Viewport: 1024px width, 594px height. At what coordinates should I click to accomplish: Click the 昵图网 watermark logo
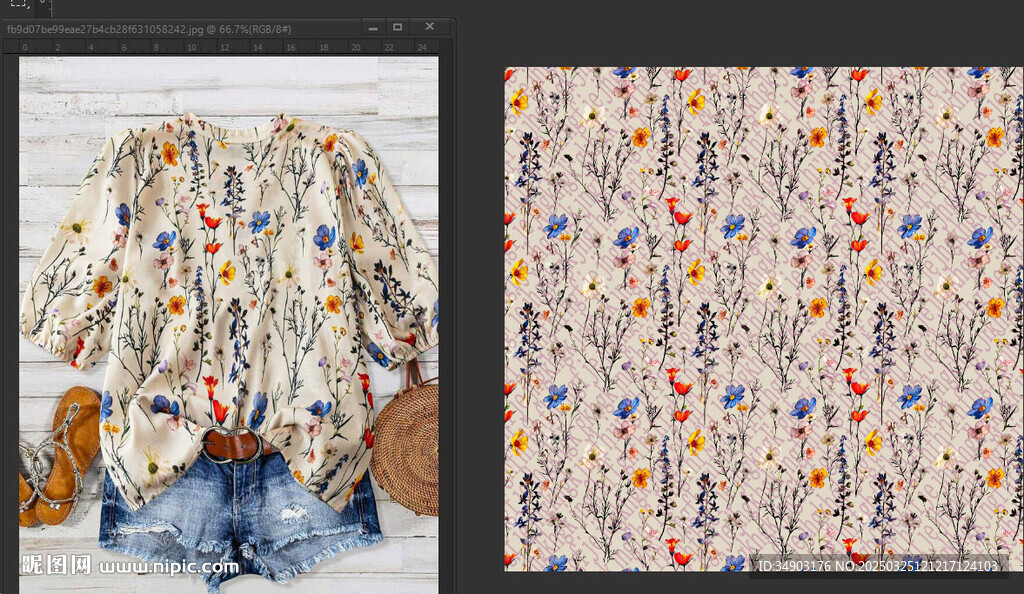(x=57, y=565)
